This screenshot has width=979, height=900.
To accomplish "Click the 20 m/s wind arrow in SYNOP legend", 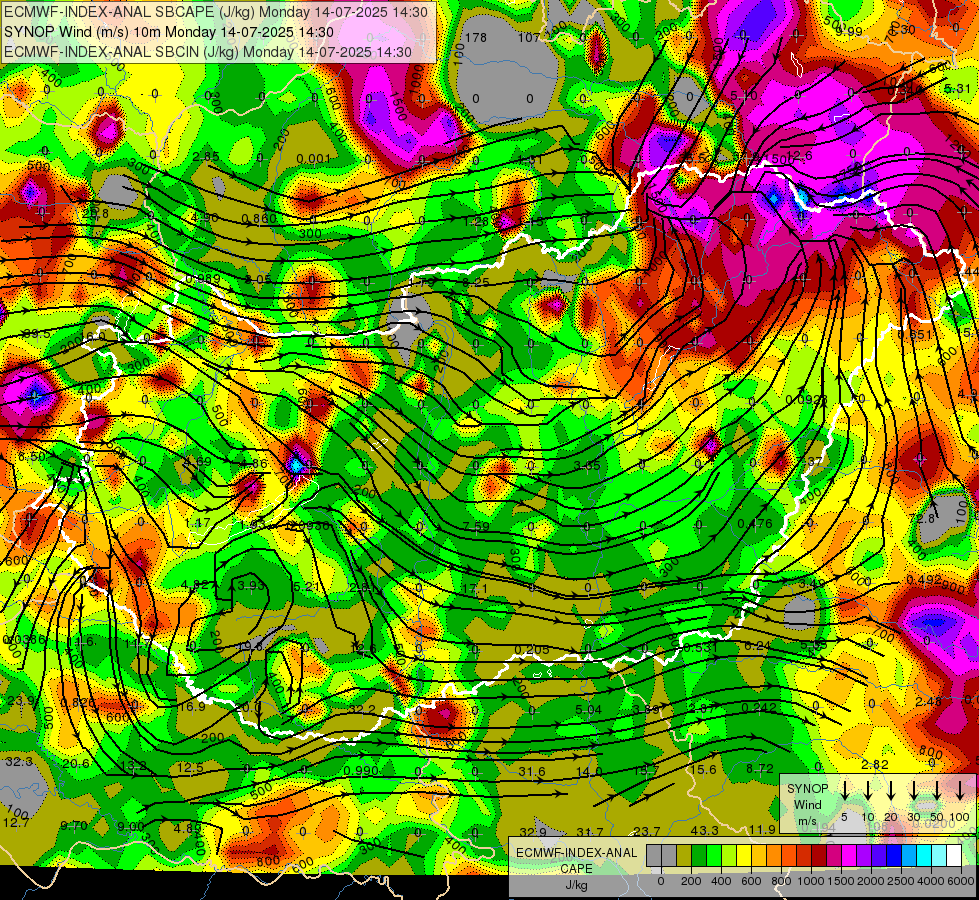I will pyautogui.click(x=890, y=790).
